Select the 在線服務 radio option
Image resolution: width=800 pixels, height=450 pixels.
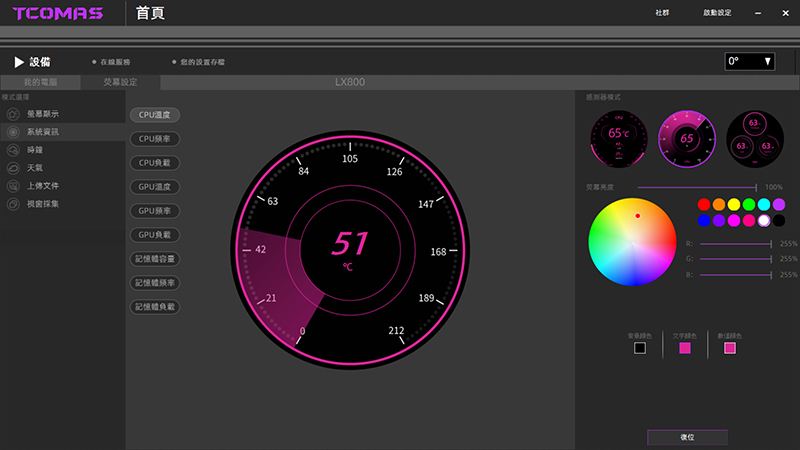coord(94,62)
